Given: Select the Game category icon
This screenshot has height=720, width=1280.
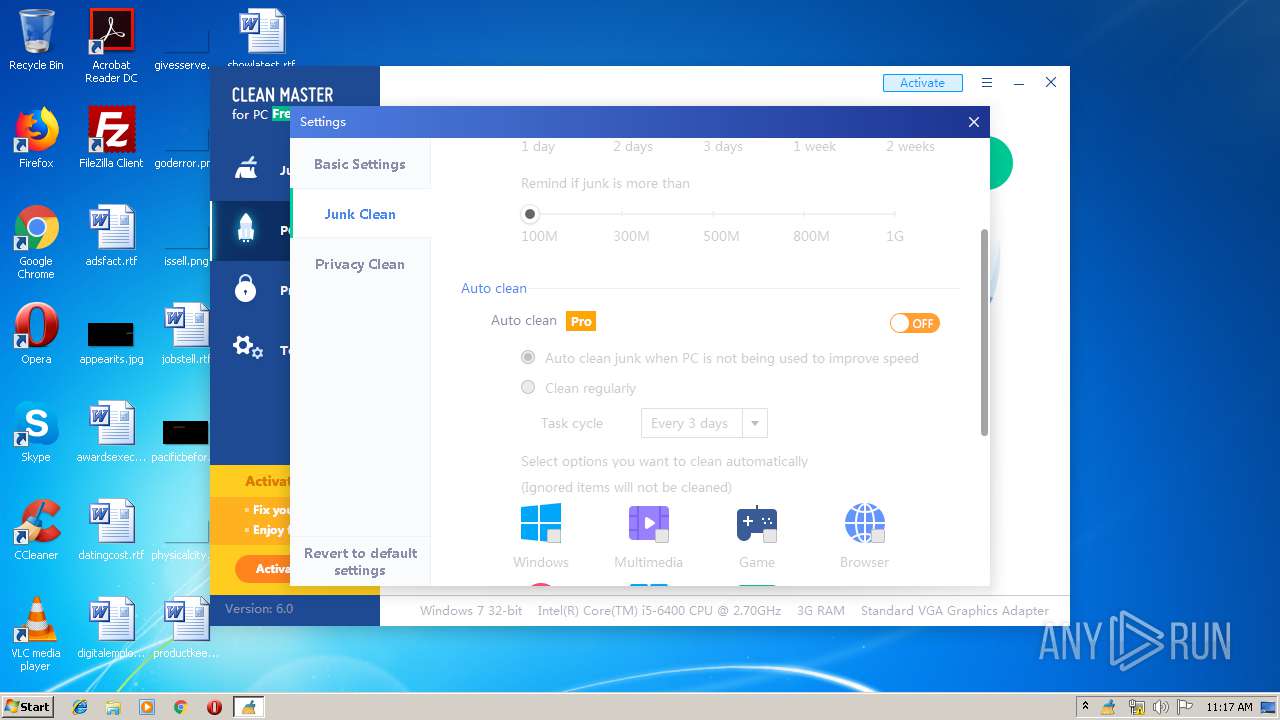Looking at the screenshot, I should (757, 523).
